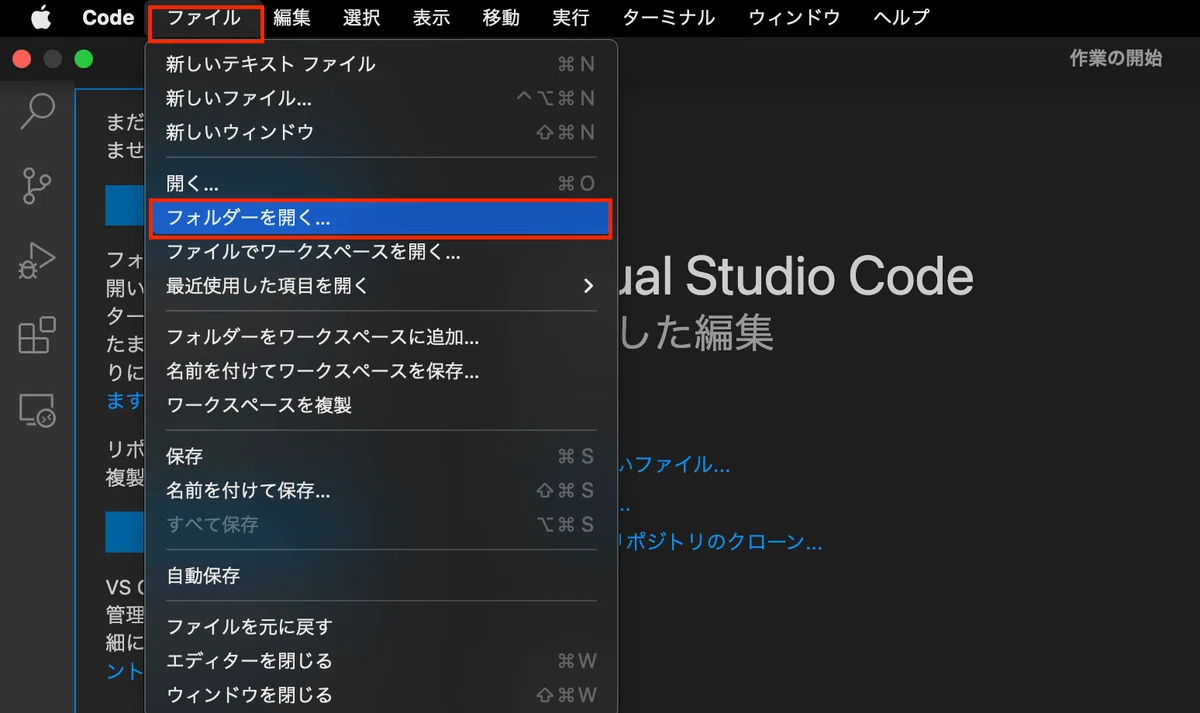Choose エディターを閉じる menu entry
1200x713 pixels.
pyautogui.click(x=381, y=661)
